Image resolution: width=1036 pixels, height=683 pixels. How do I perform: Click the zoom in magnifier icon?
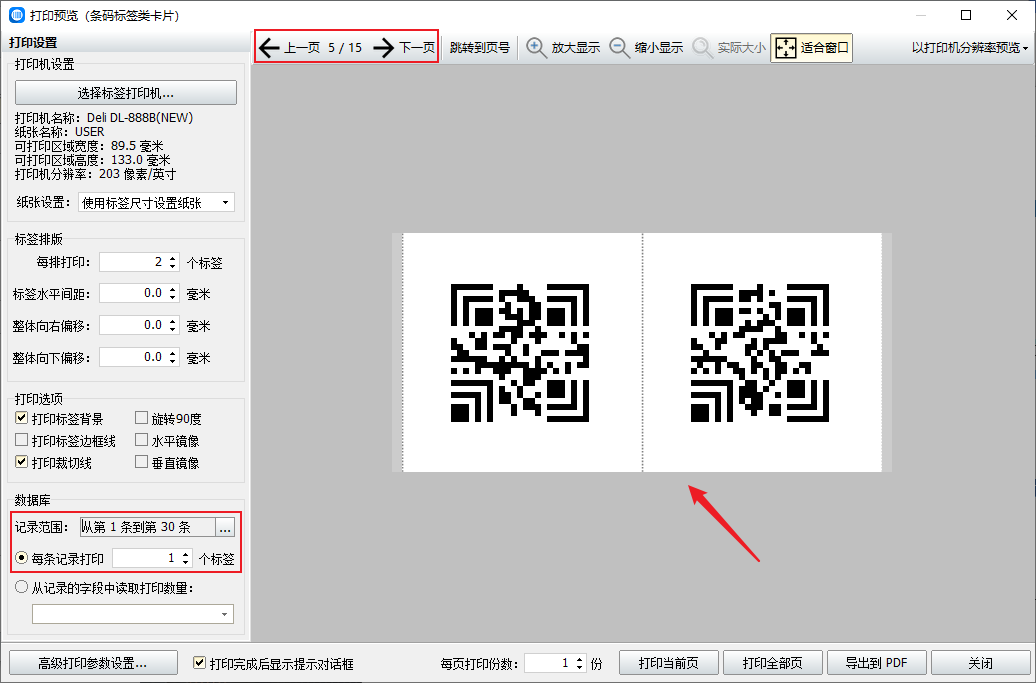click(536, 48)
